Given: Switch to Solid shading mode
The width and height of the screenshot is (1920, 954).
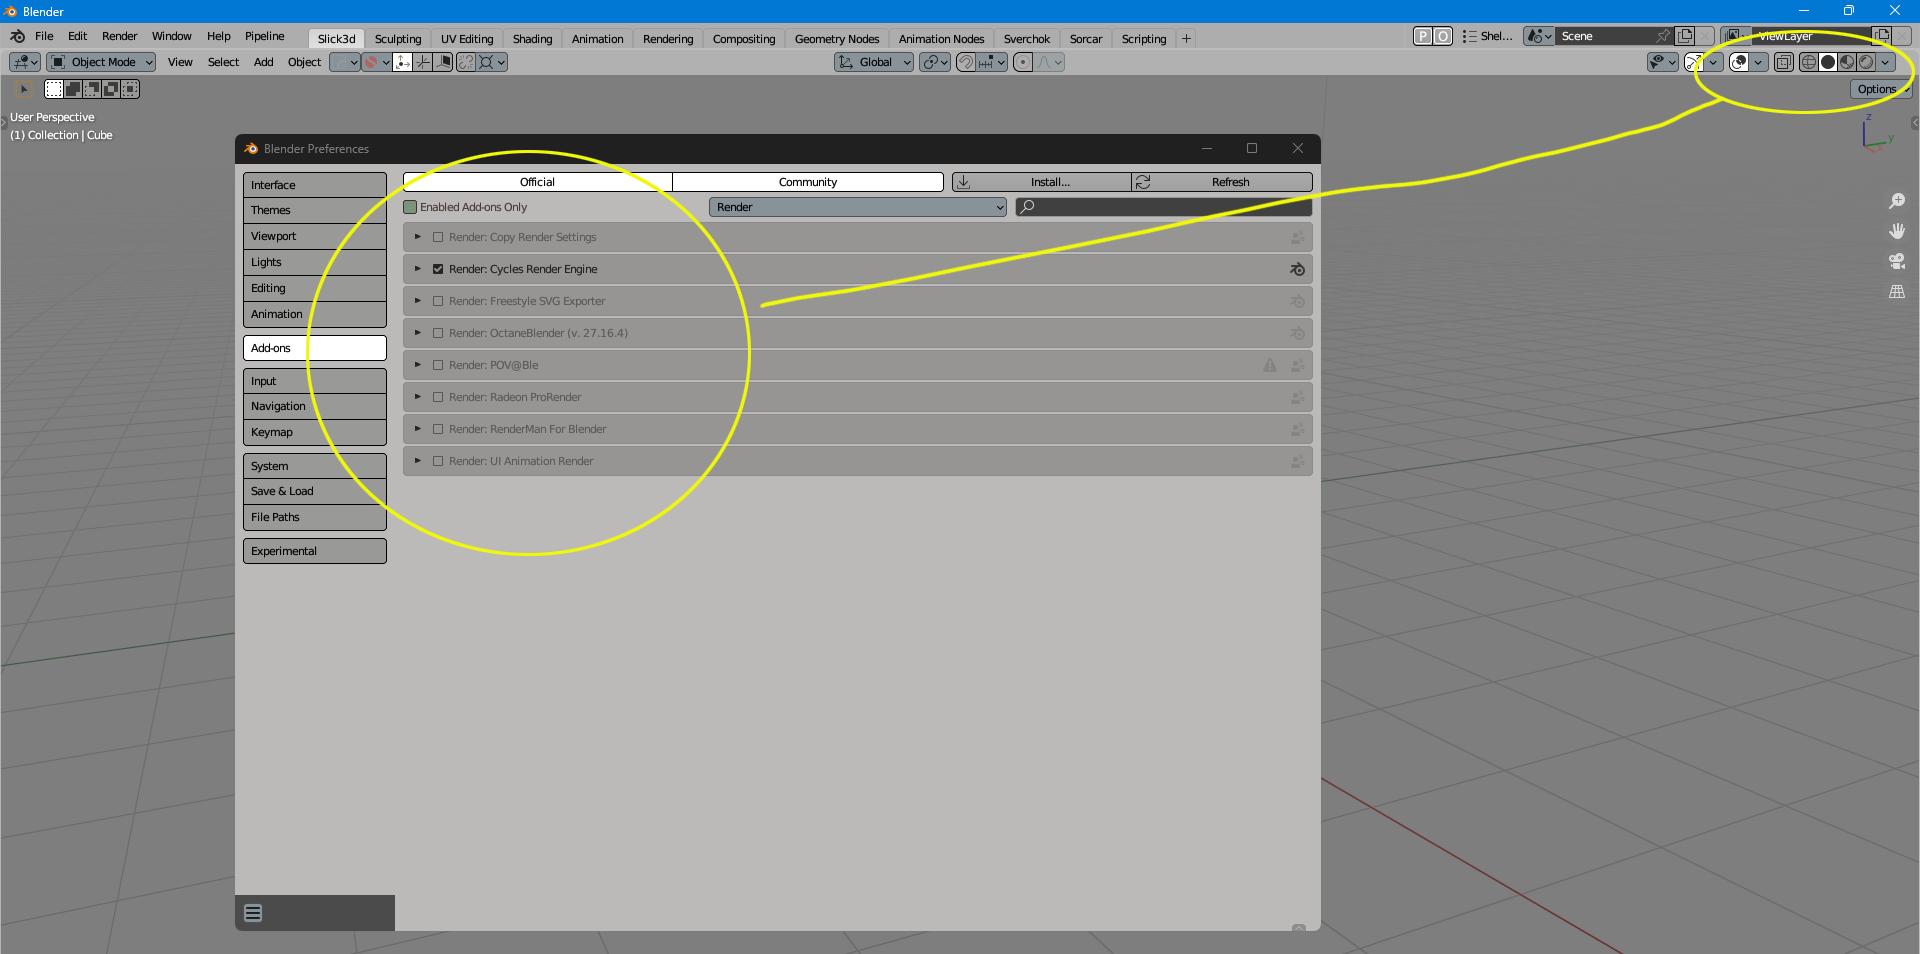Looking at the screenshot, I should click(1828, 62).
